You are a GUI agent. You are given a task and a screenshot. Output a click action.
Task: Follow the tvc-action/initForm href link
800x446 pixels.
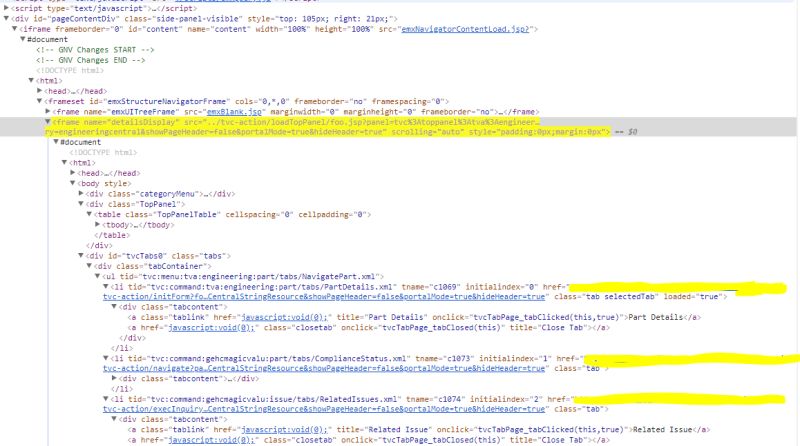pos(324,296)
